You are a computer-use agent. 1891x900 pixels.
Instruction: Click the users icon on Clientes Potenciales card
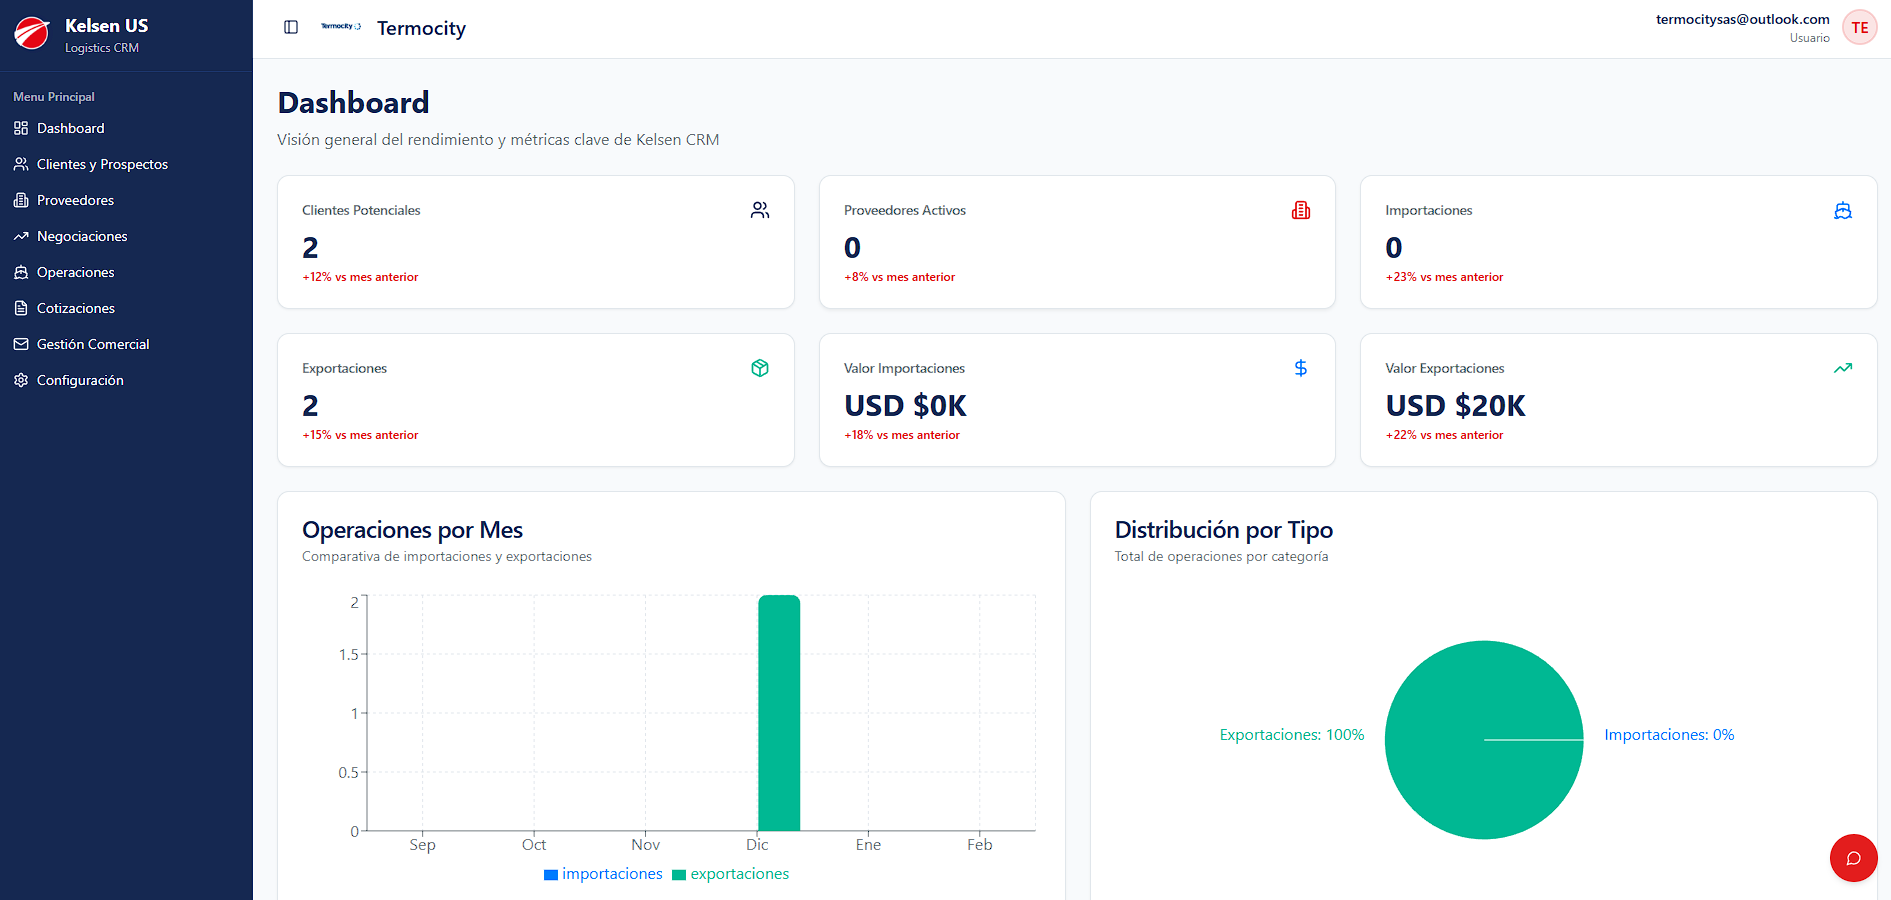click(x=760, y=210)
